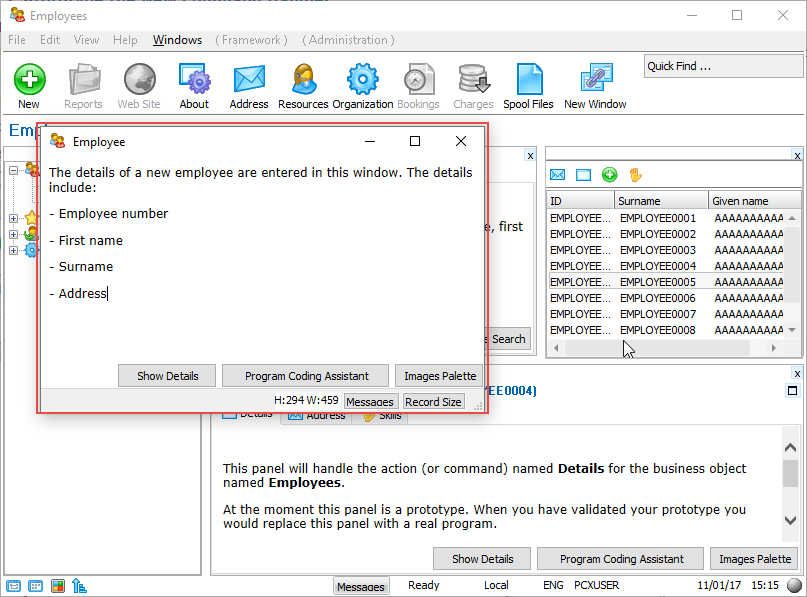Select the EMPLOYEE0001 row
Viewport: 807px width, 597px height.
(x=666, y=218)
